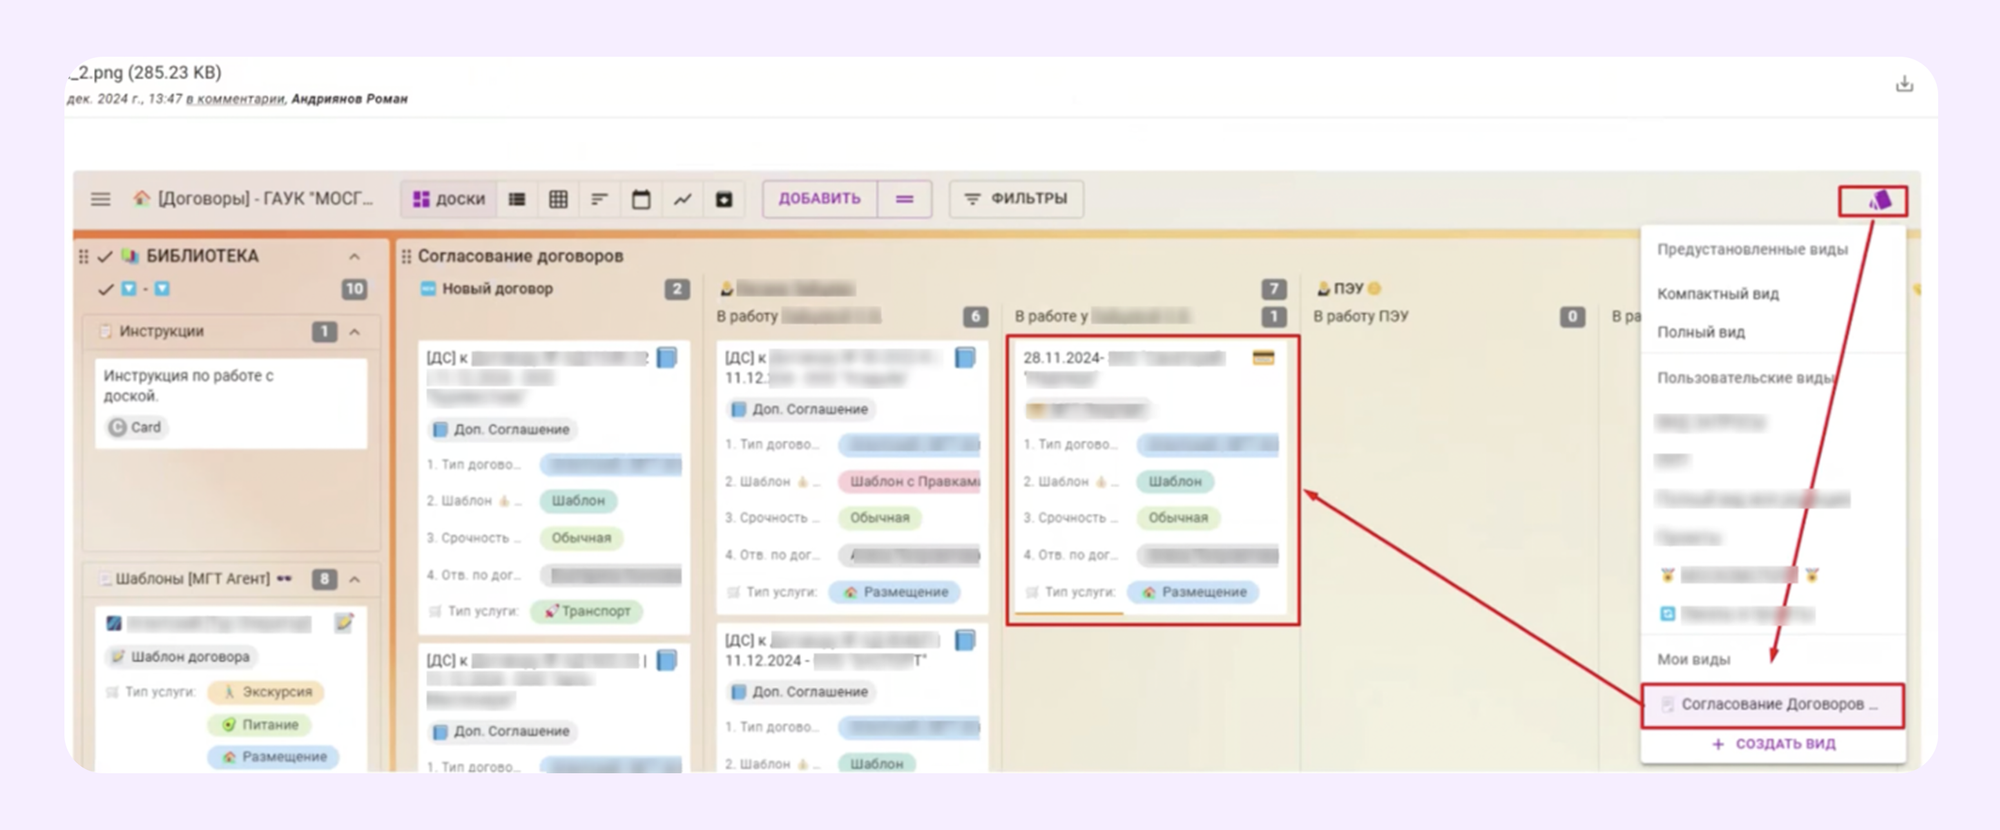Switch to list view icon
2000x830 pixels.
pyautogui.click(x=517, y=199)
